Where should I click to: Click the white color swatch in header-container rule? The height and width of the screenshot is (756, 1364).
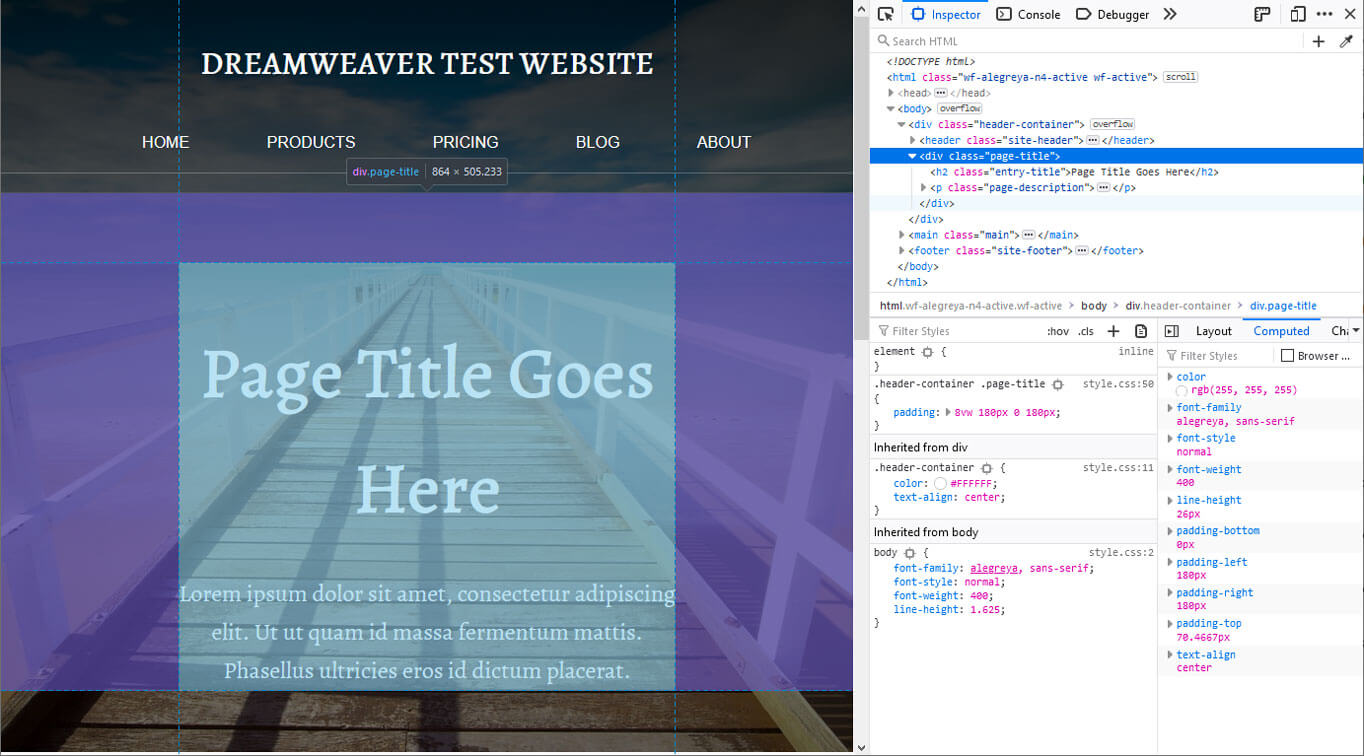[x=941, y=482]
